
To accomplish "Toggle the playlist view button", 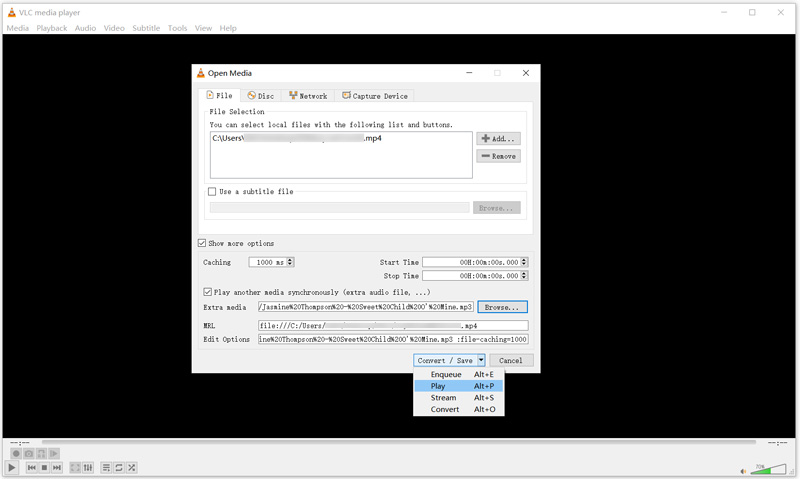I will point(106,467).
